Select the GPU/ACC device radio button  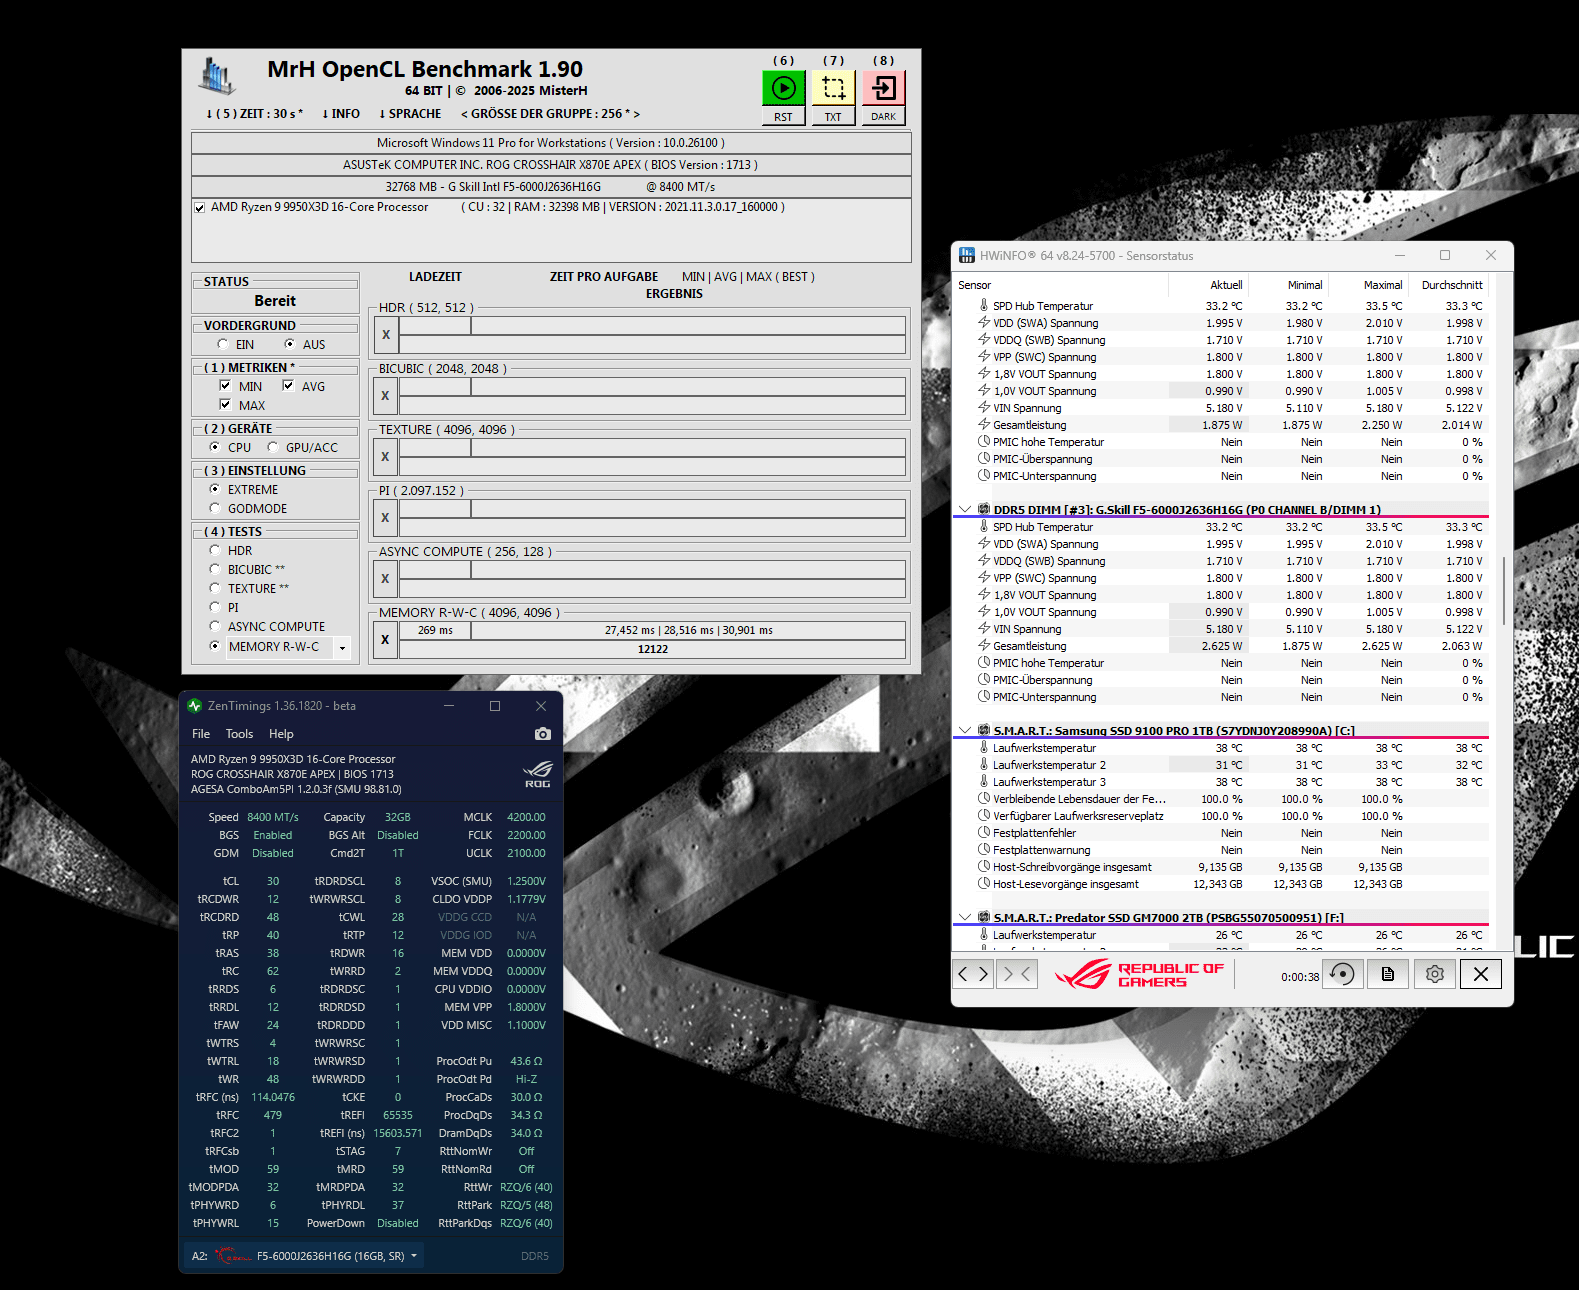(x=272, y=447)
